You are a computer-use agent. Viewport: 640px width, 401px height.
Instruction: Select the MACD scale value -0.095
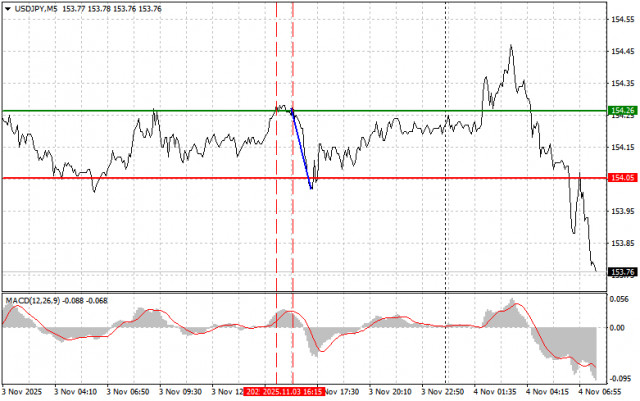(x=620, y=378)
